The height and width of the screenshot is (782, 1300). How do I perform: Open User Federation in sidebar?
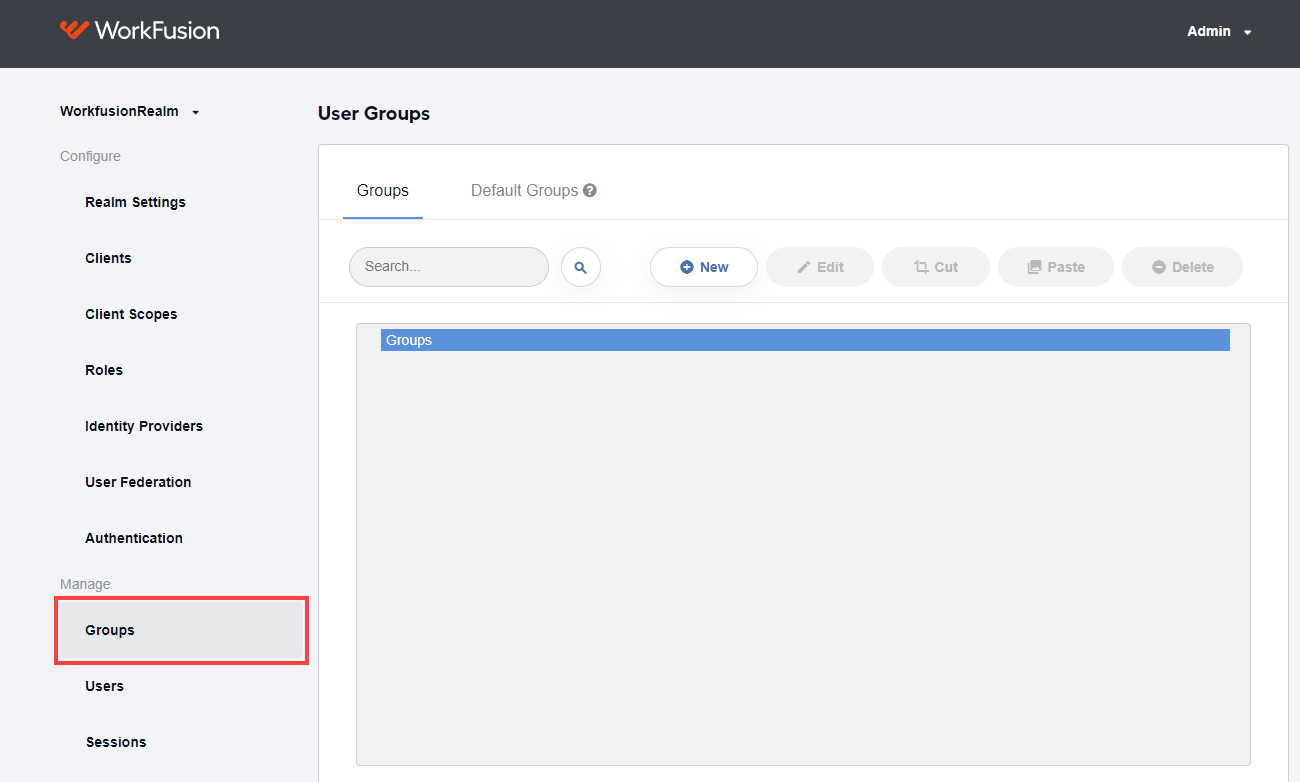point(138,482)
